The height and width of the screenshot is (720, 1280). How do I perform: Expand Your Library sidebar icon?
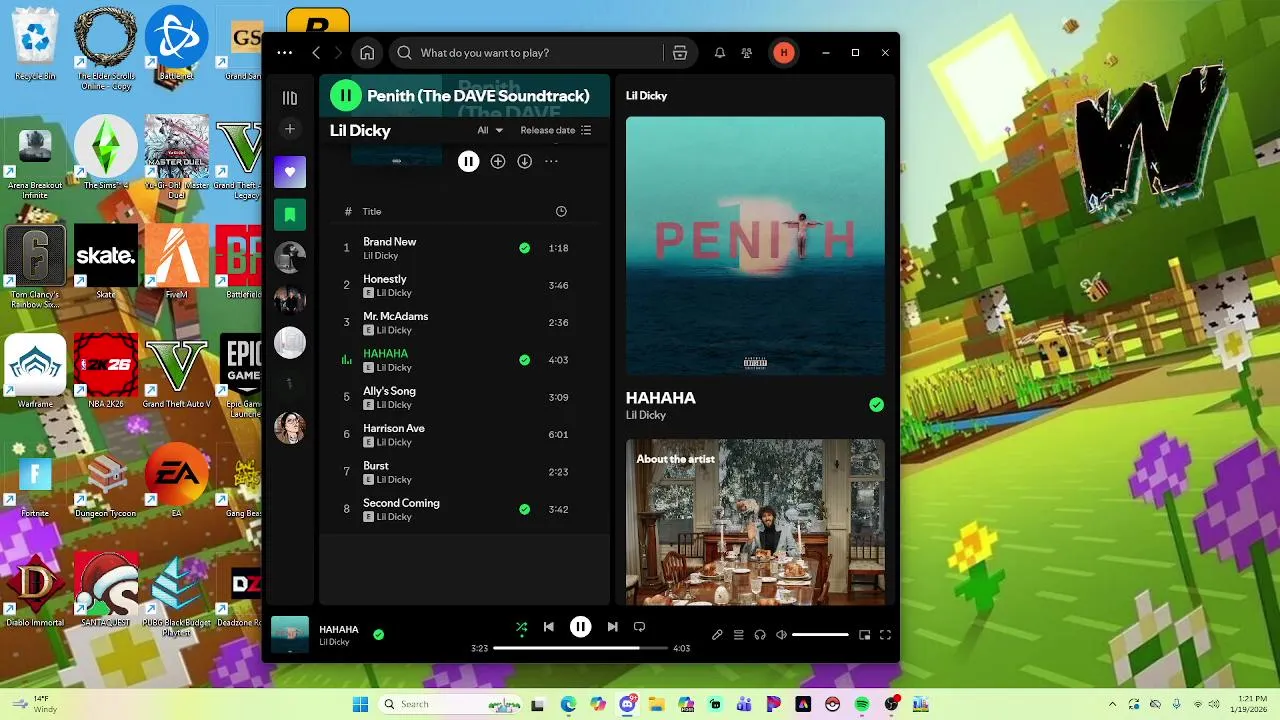pyautogui.click(x=290, y=98)
